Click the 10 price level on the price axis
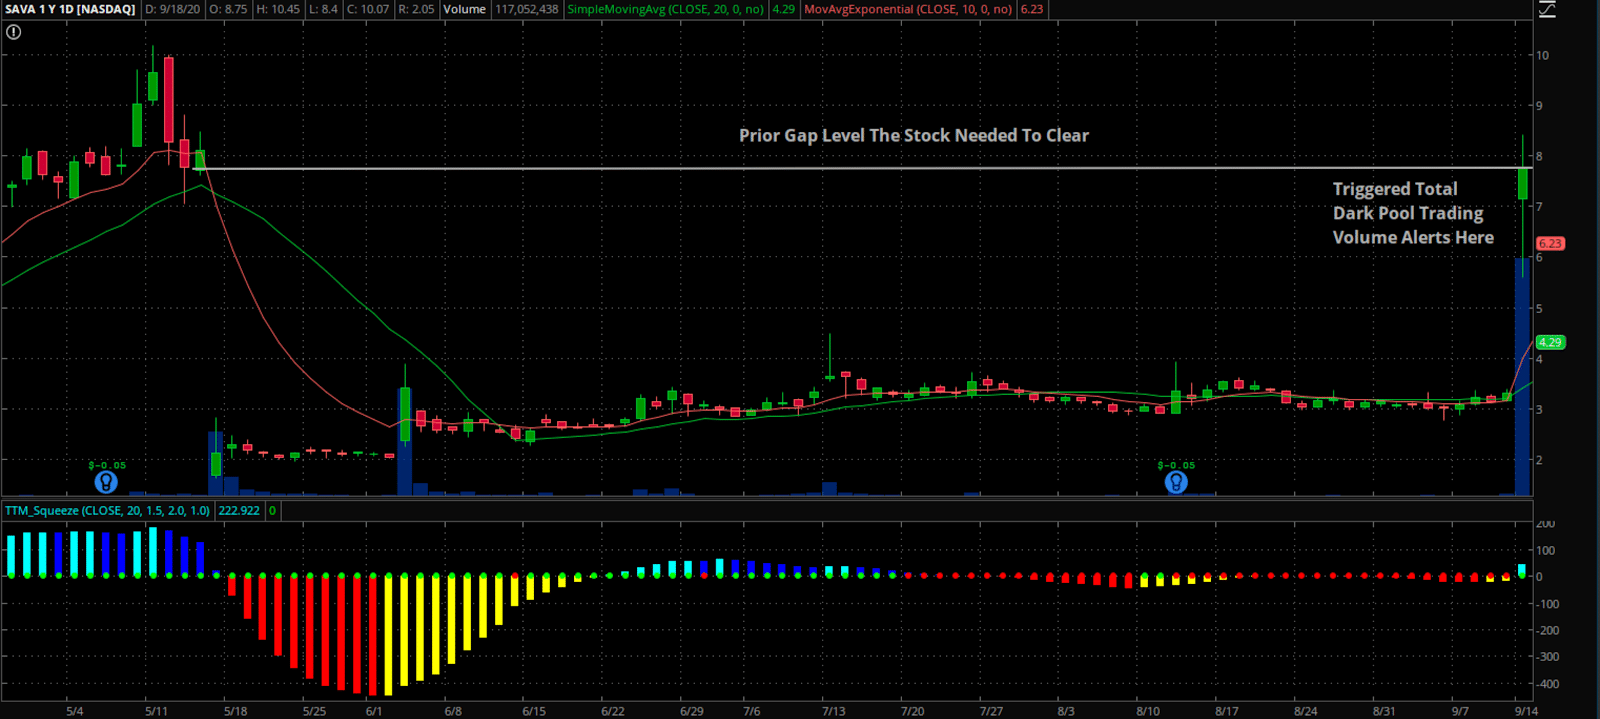The width and height of the screenshot is (1600, 719). pyautogui.click(x=1543, y=55)
